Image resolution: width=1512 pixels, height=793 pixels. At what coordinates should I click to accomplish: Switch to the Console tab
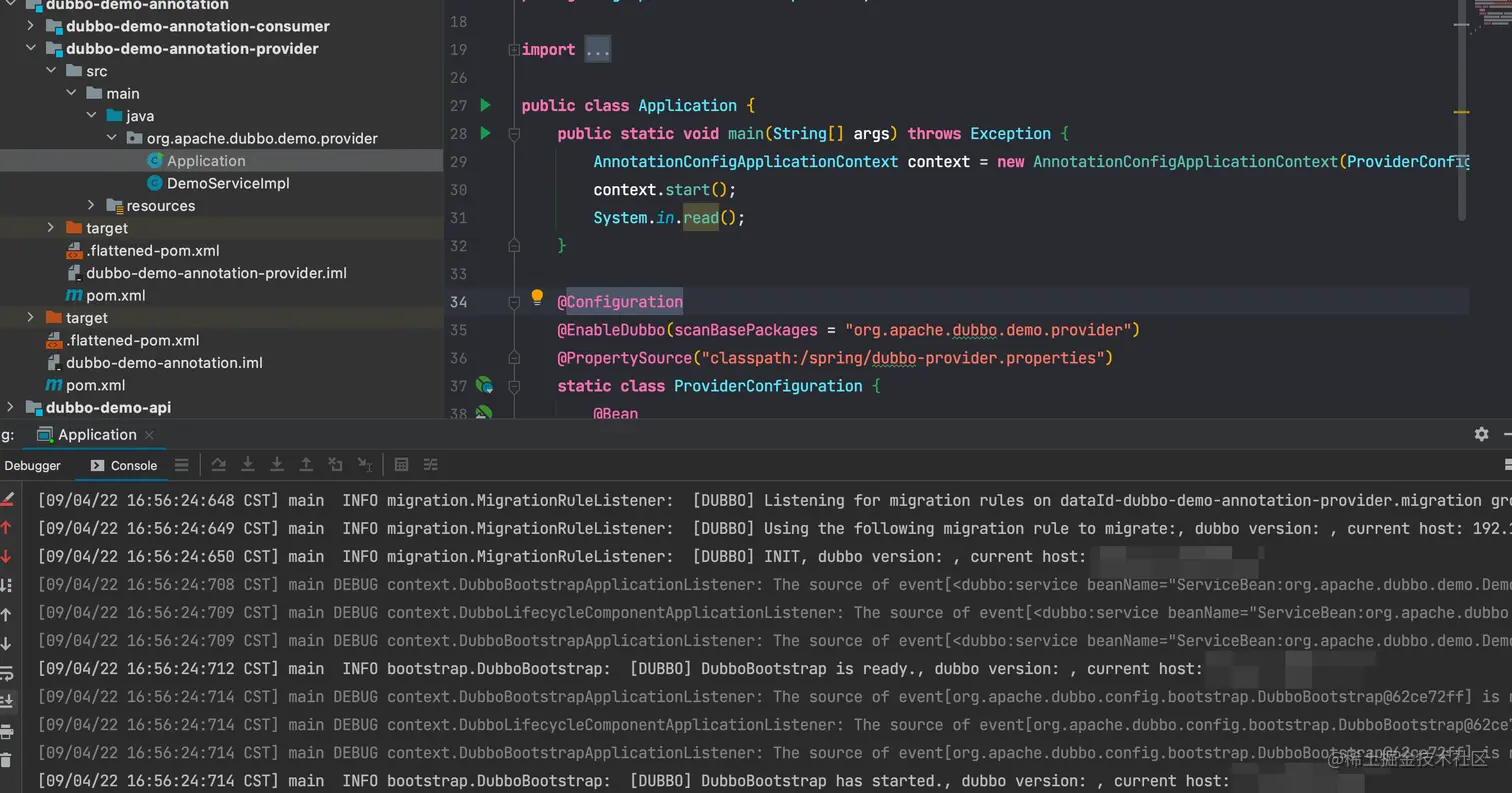124,465
